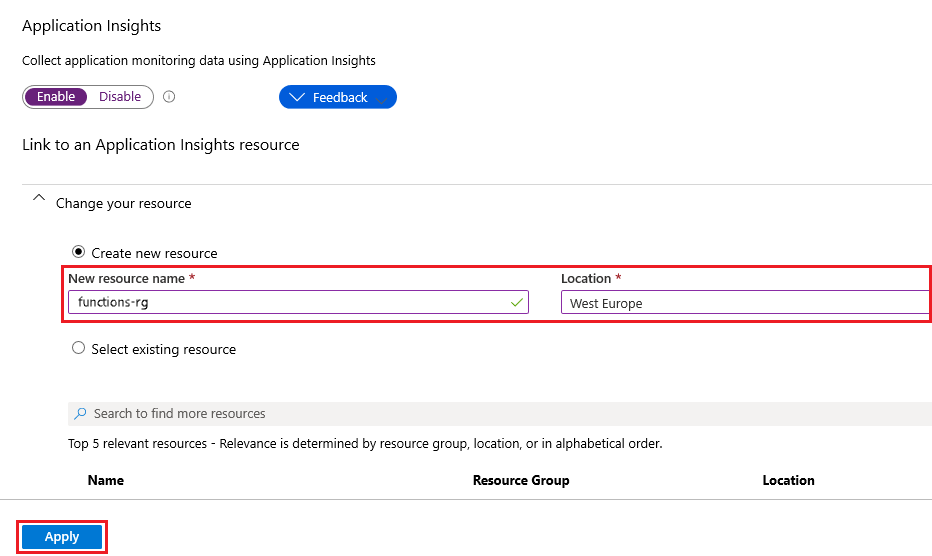This screenshot has width=932, height=556.
Task: Focus the Search to find more resources box
Action: [500, 413]
